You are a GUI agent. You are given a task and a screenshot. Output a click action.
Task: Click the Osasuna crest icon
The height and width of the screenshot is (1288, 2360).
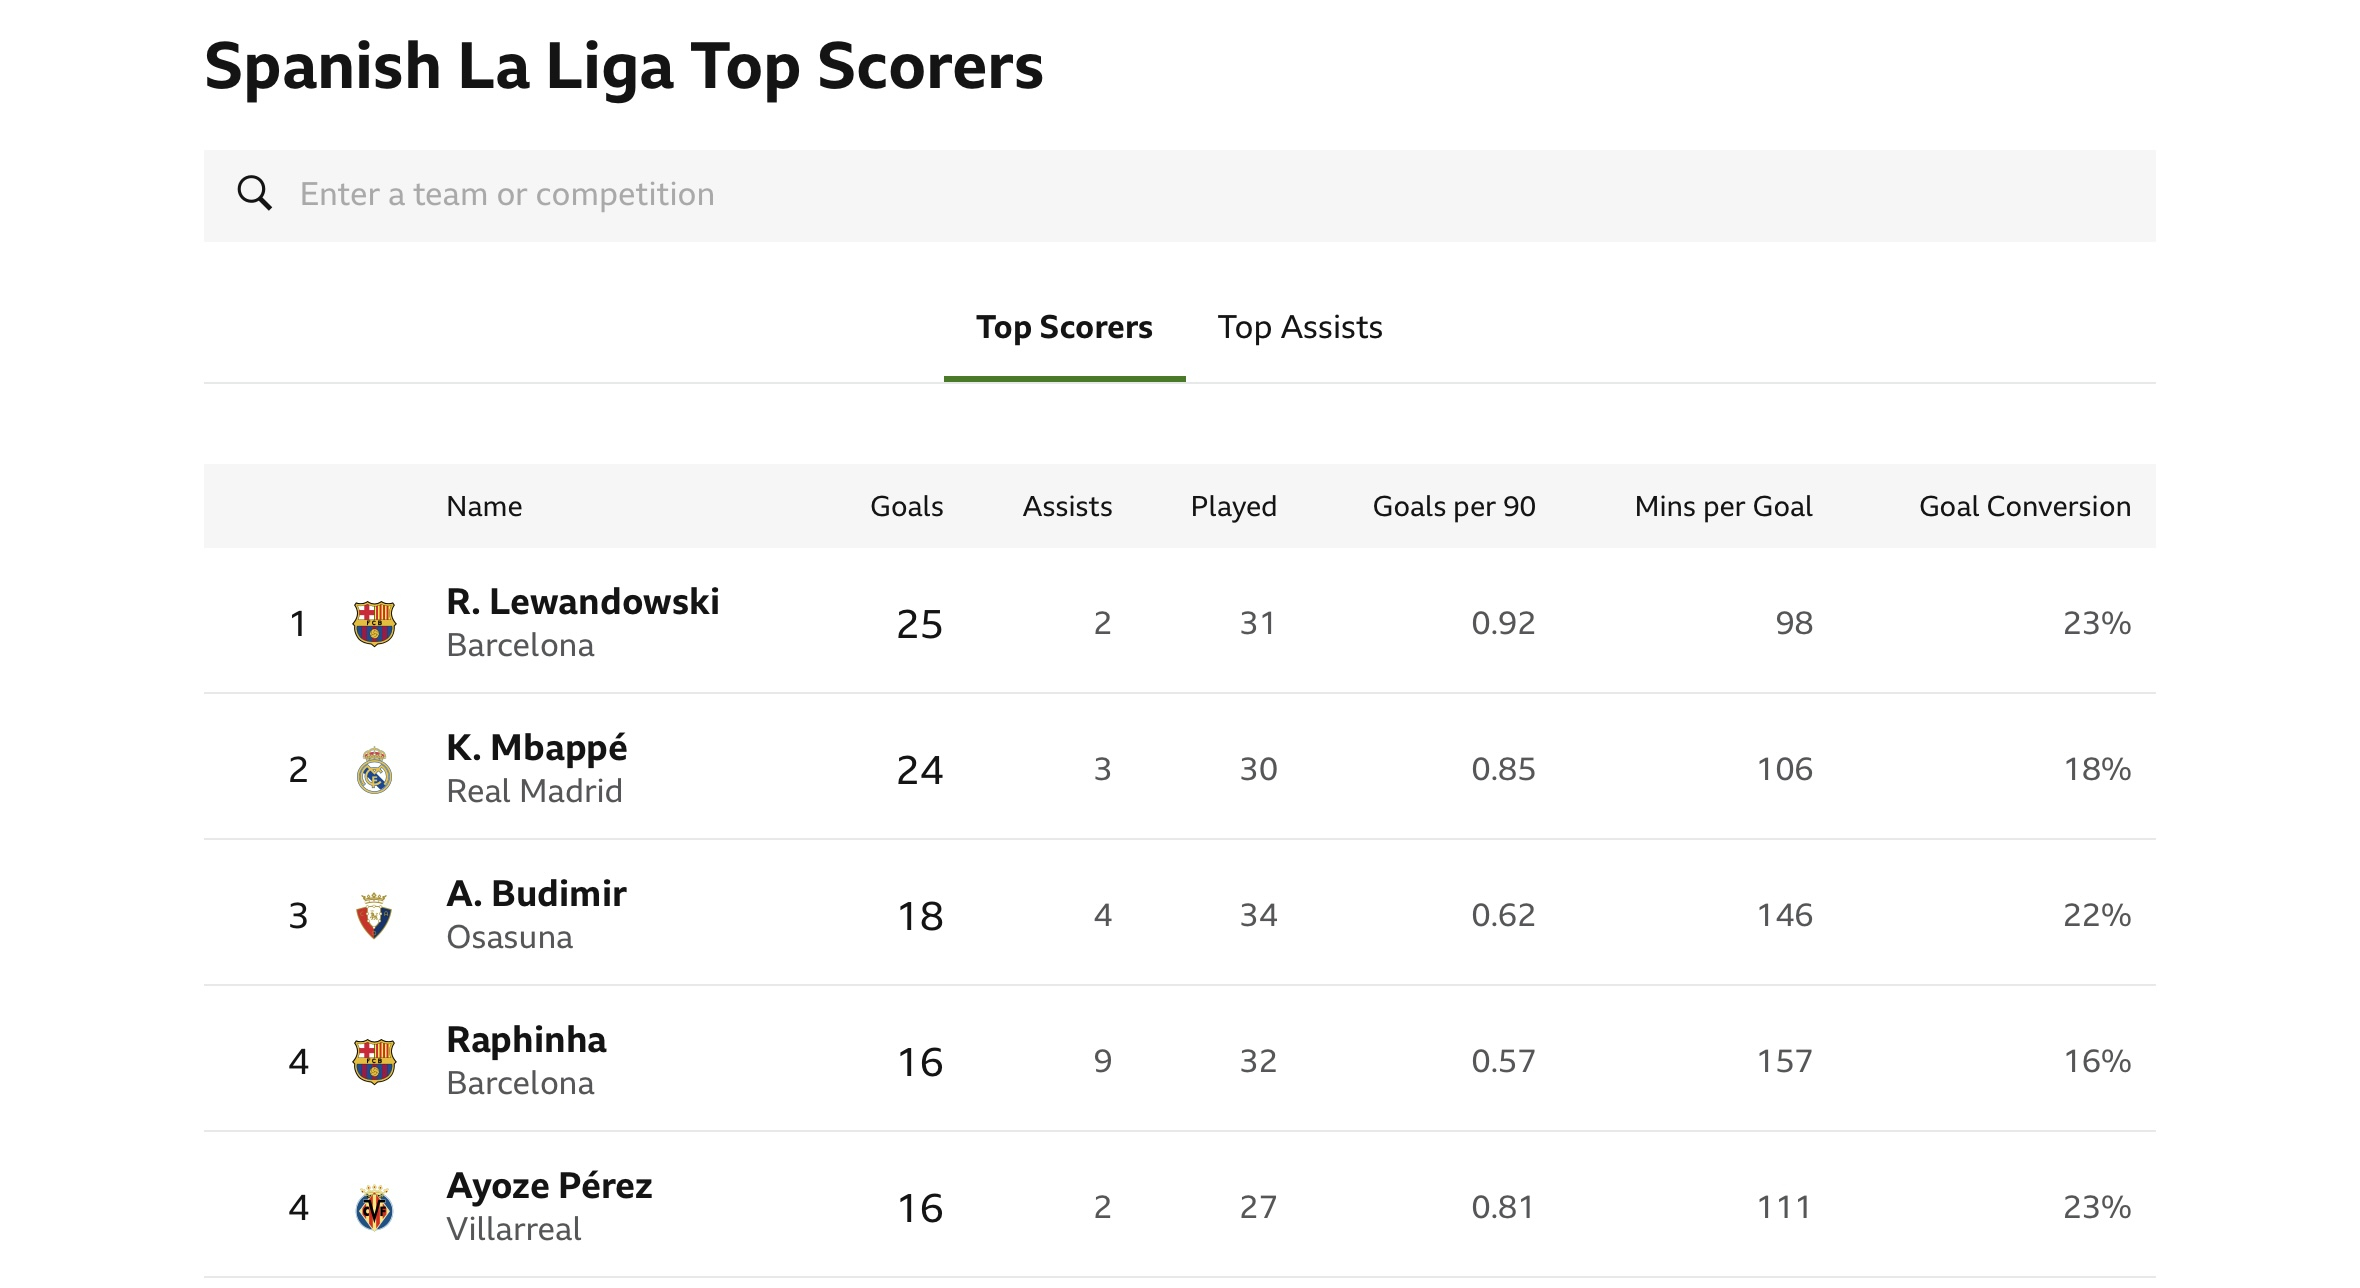coord(374,915)
